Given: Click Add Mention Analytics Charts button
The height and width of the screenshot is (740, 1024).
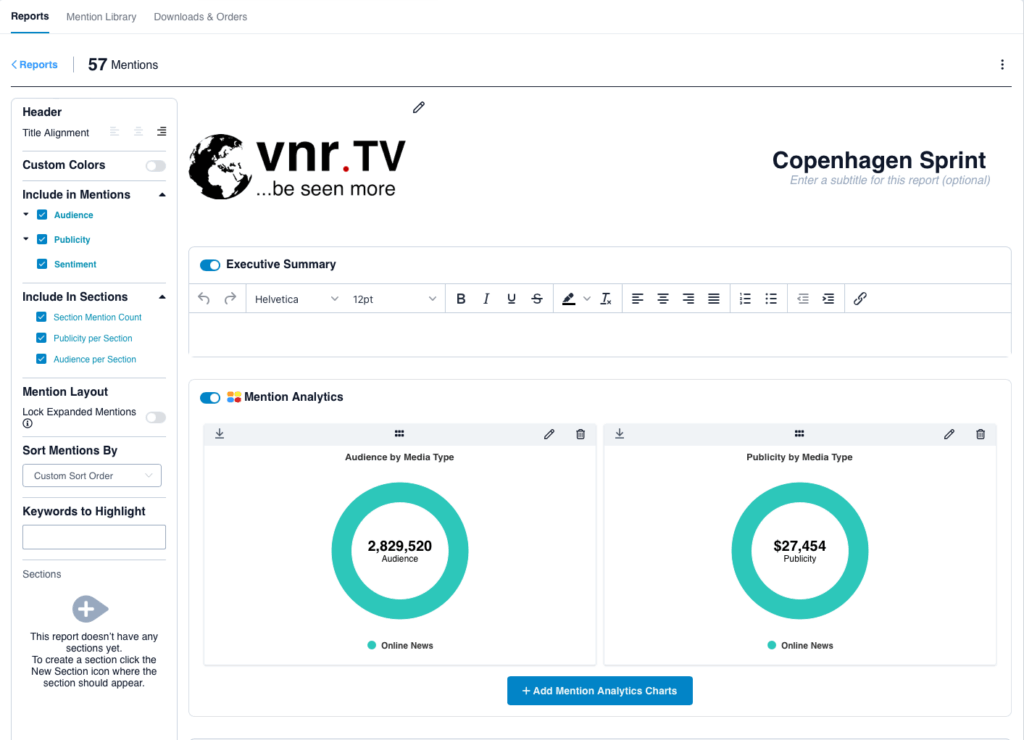Looking at the screenshot, I should [x=599, y=691].
